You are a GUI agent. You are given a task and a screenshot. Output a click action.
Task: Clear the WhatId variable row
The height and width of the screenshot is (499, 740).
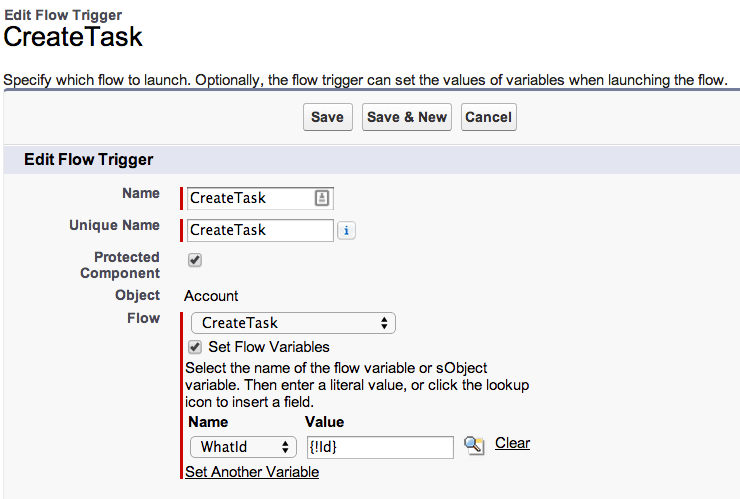tap(512, 443)
